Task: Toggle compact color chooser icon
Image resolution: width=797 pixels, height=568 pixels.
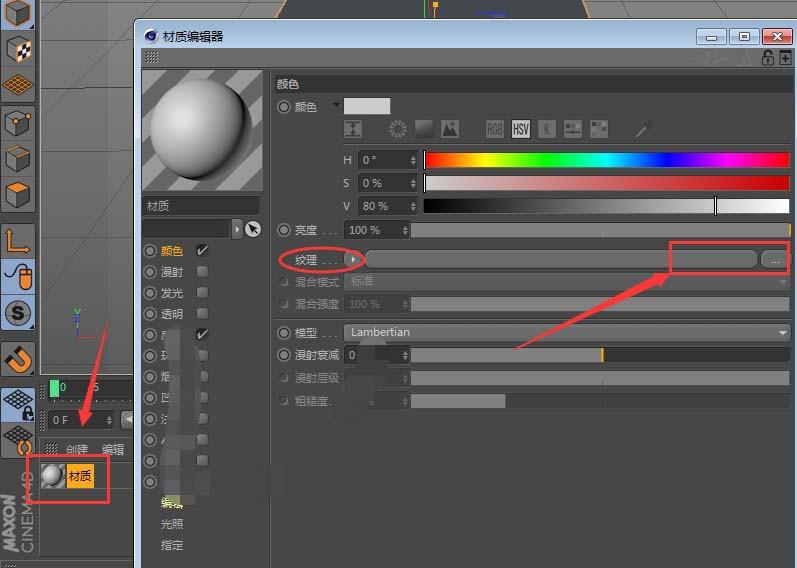Action: (353, 129)
